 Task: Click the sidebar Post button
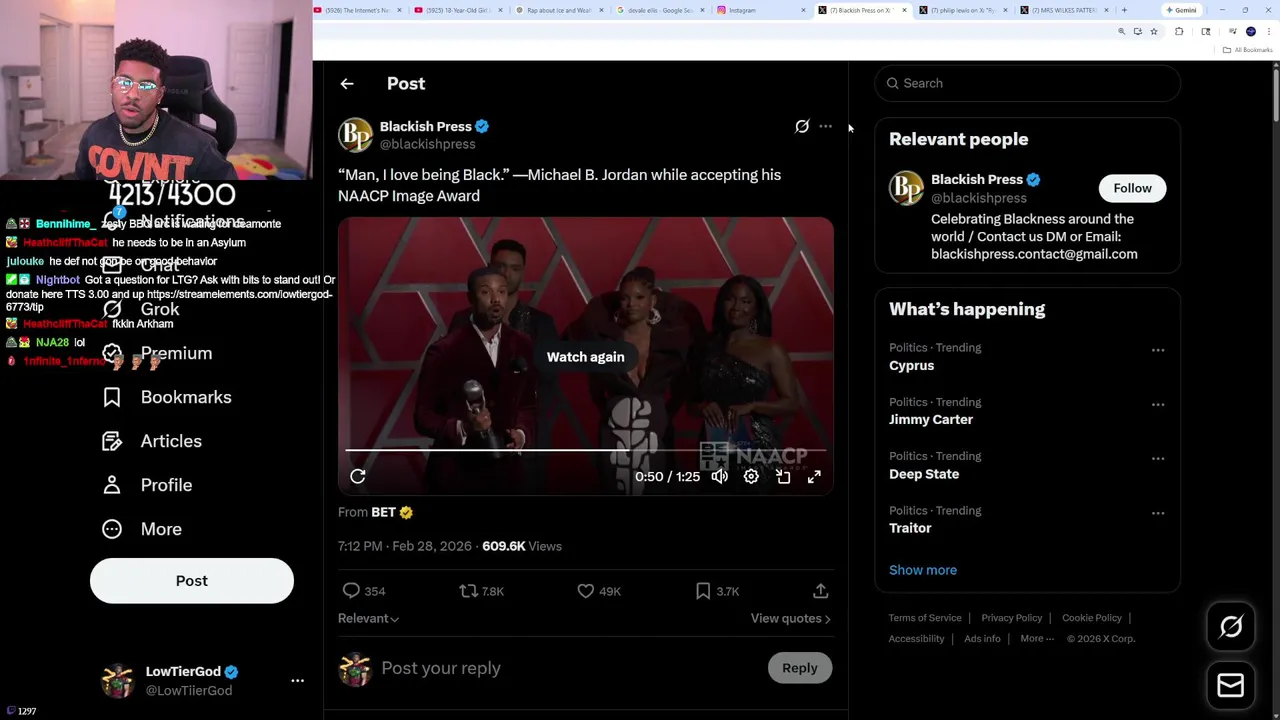coord(192,581)
